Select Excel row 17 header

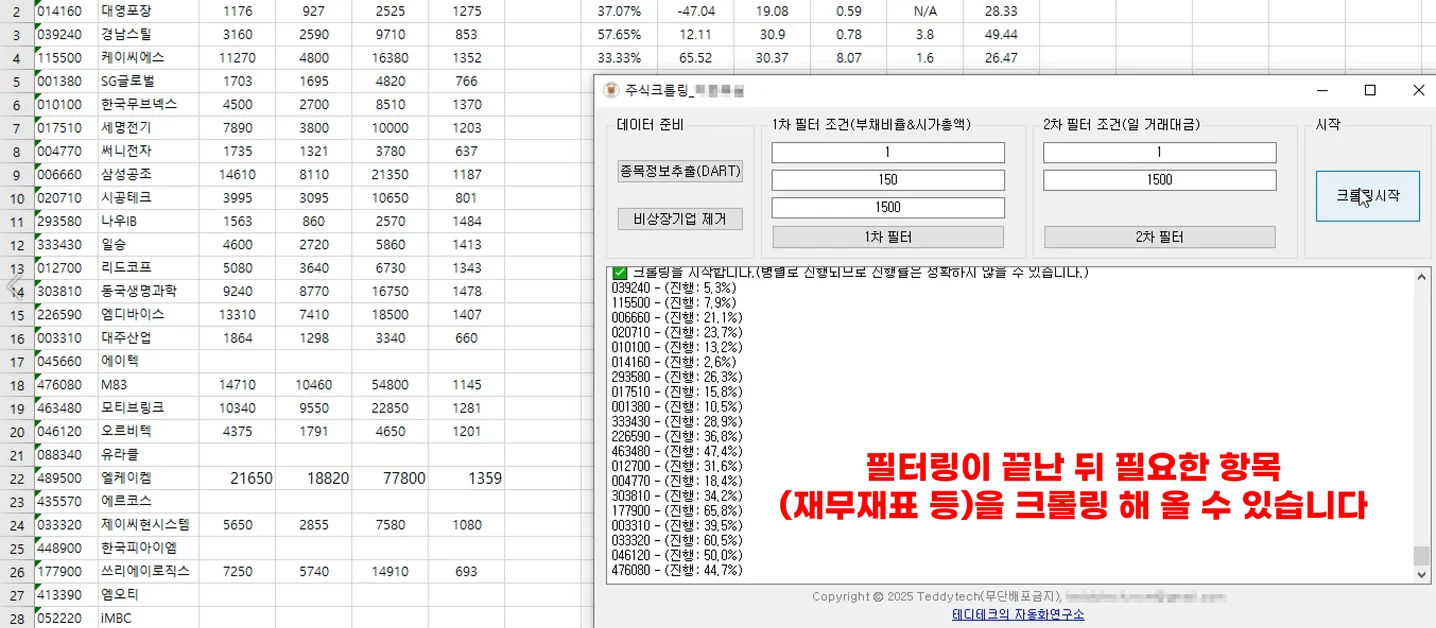[16, 362]
